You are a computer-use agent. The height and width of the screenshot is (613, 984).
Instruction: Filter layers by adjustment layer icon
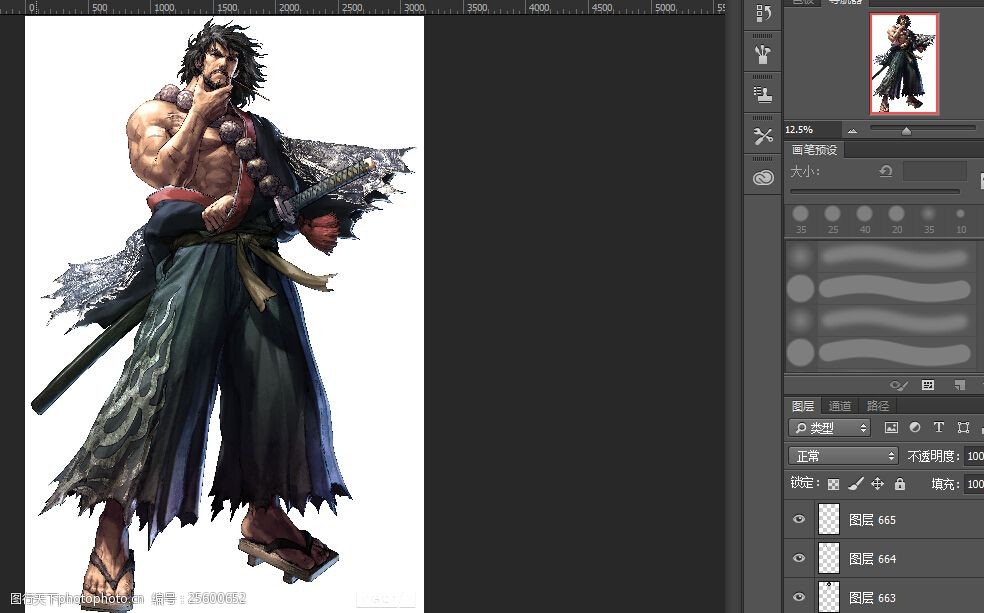[x=914, y=428]
